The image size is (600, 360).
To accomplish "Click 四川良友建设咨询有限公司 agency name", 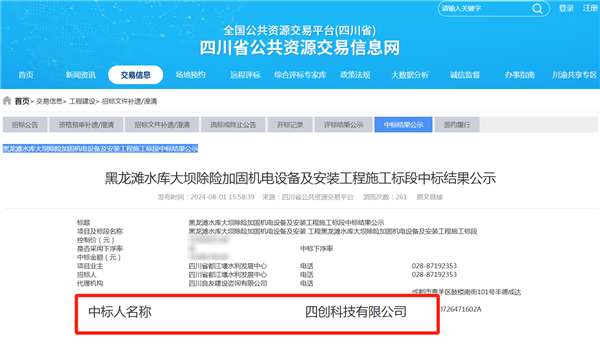I will (228, 283).
